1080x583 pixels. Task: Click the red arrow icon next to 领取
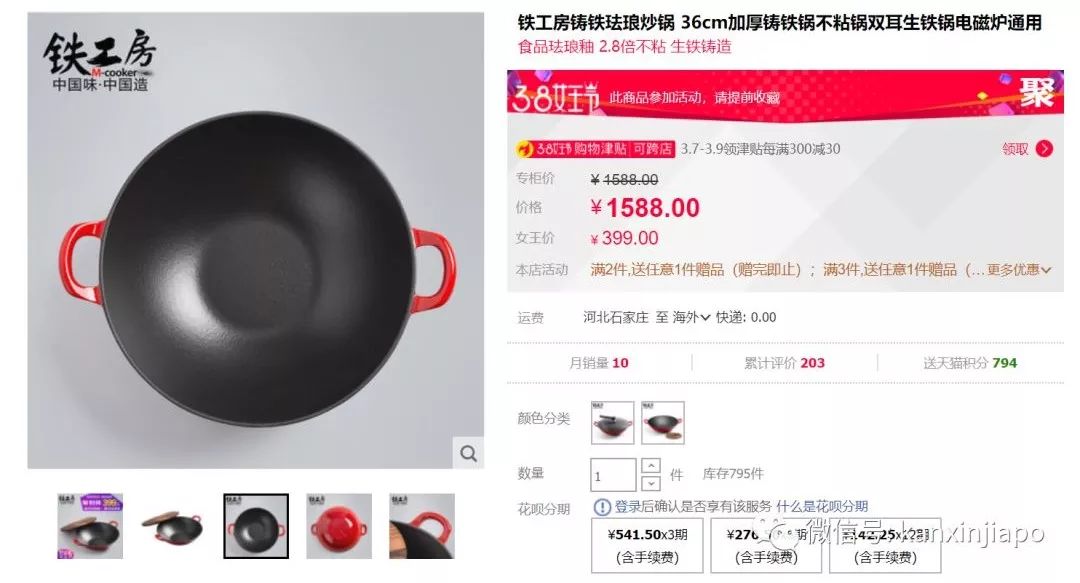point(1044,149)
